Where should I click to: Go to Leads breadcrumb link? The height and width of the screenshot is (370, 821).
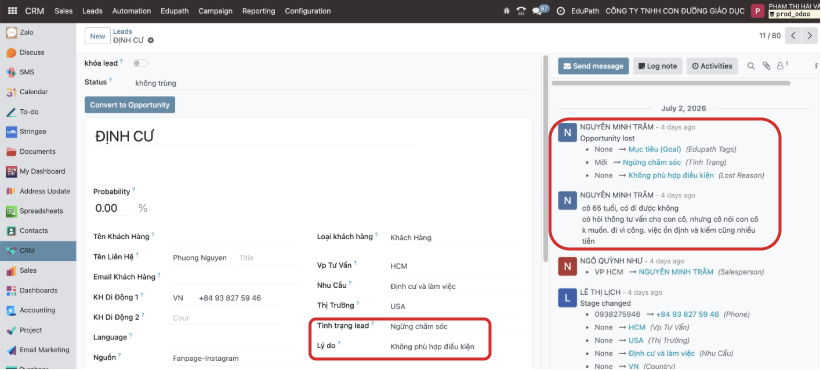pos(123,31)
